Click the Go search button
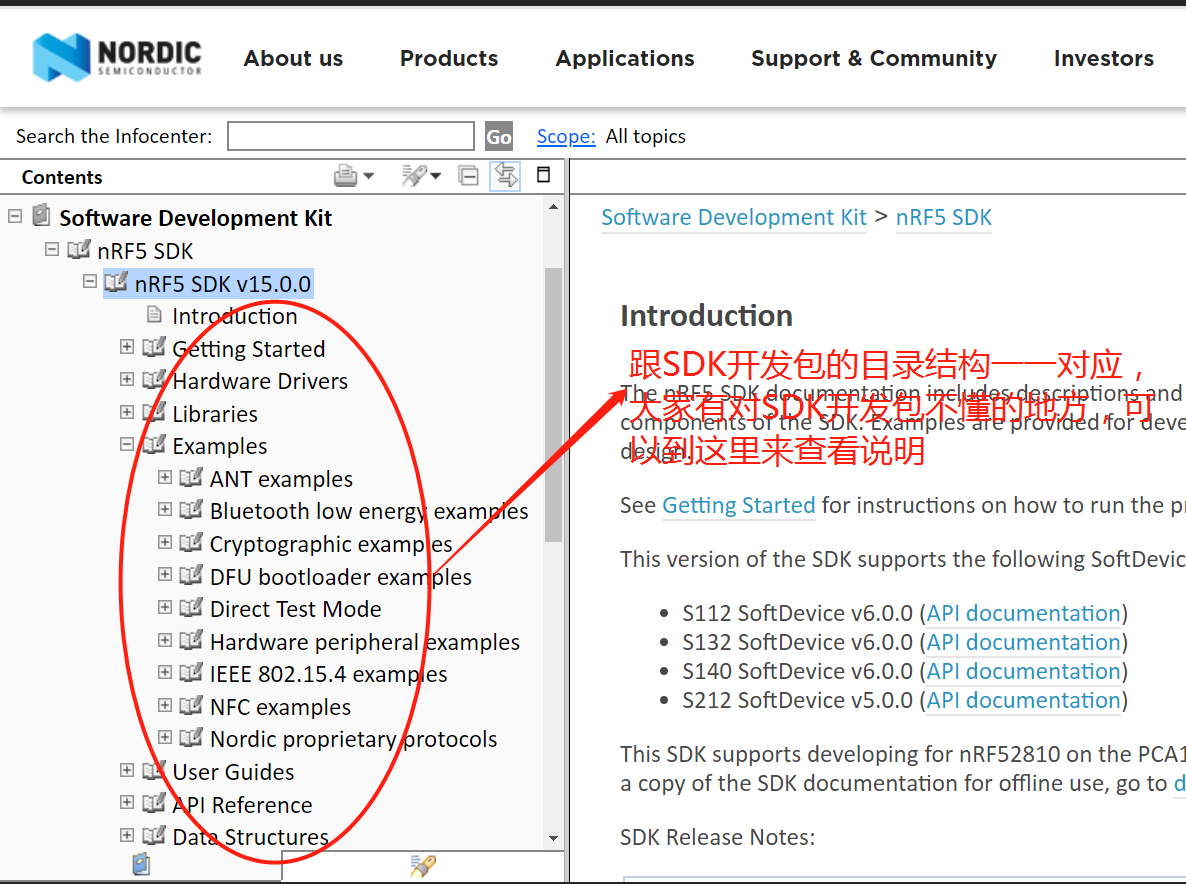The image size is (1186, 884). [x=498, y=136]
